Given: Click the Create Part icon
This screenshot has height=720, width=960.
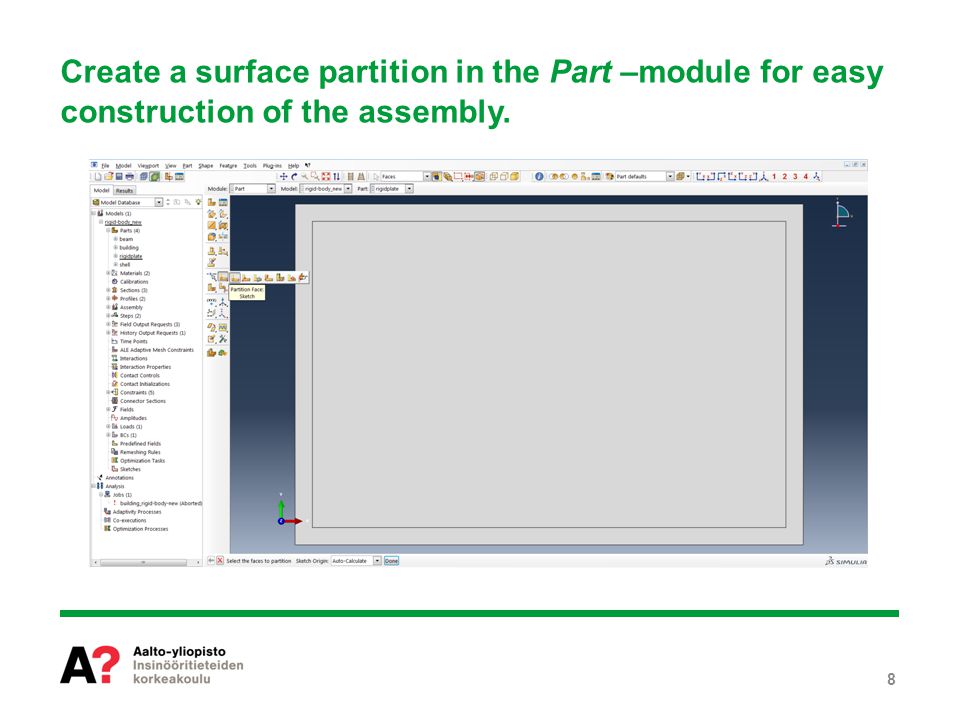Looking at the screenshot, I should tap(211, 202).
